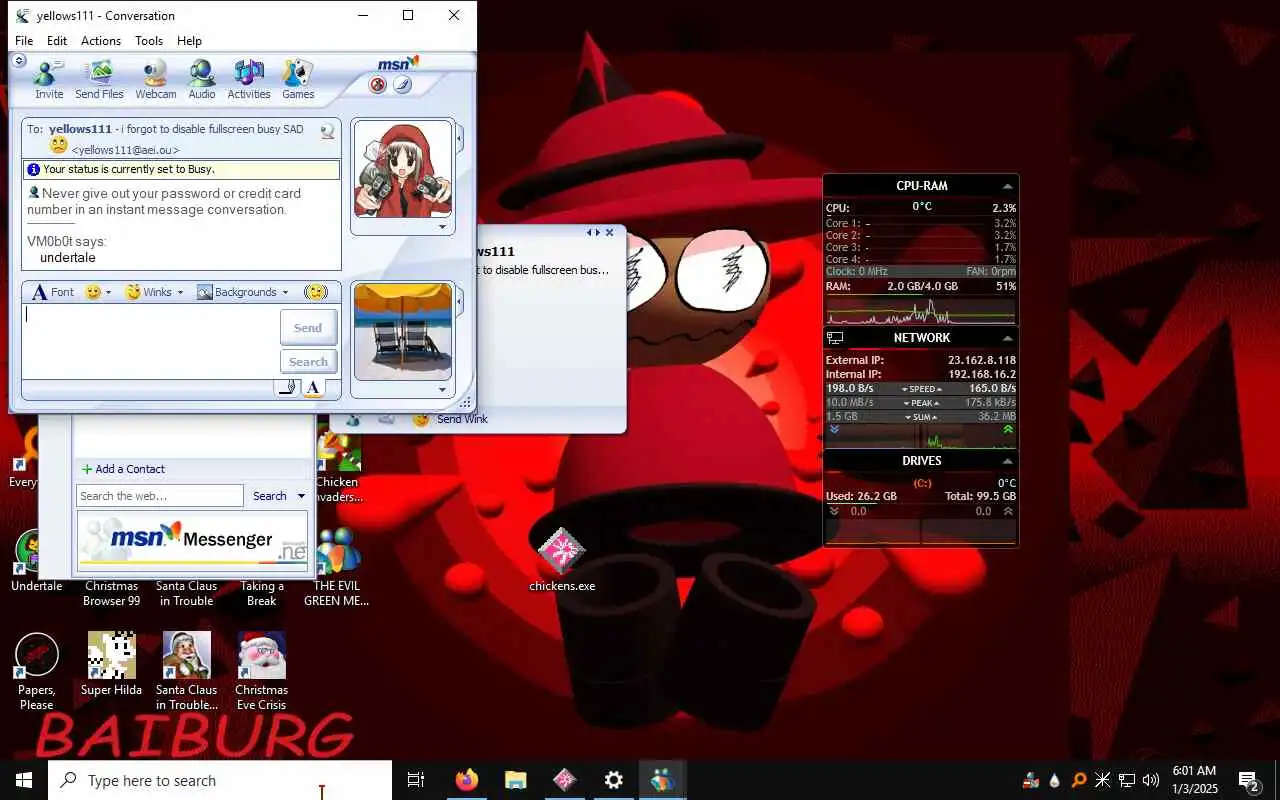The width and height of the screenshot is (1280, 800).
Task: Click the monitor icon in the NETWORK header
Action: tap(835, 338)
